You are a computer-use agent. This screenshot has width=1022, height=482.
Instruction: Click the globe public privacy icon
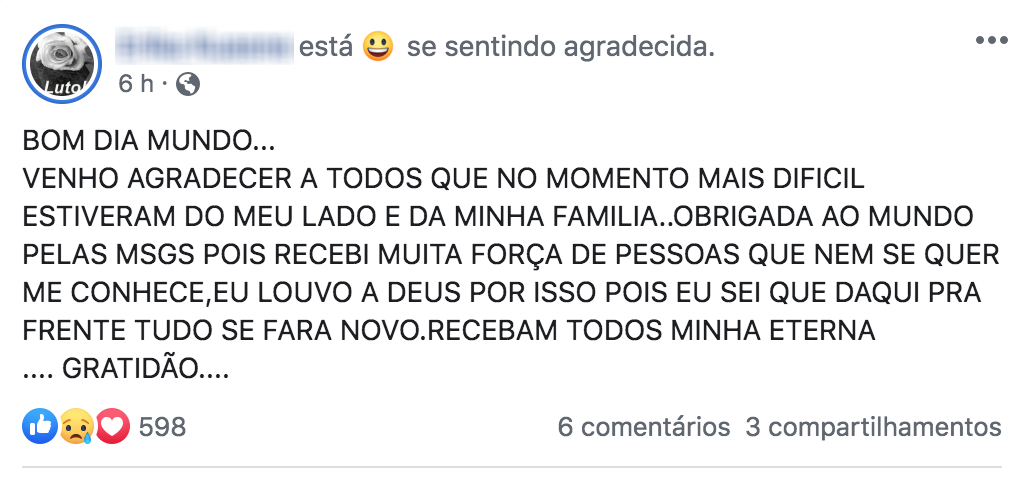coord(188,85)
